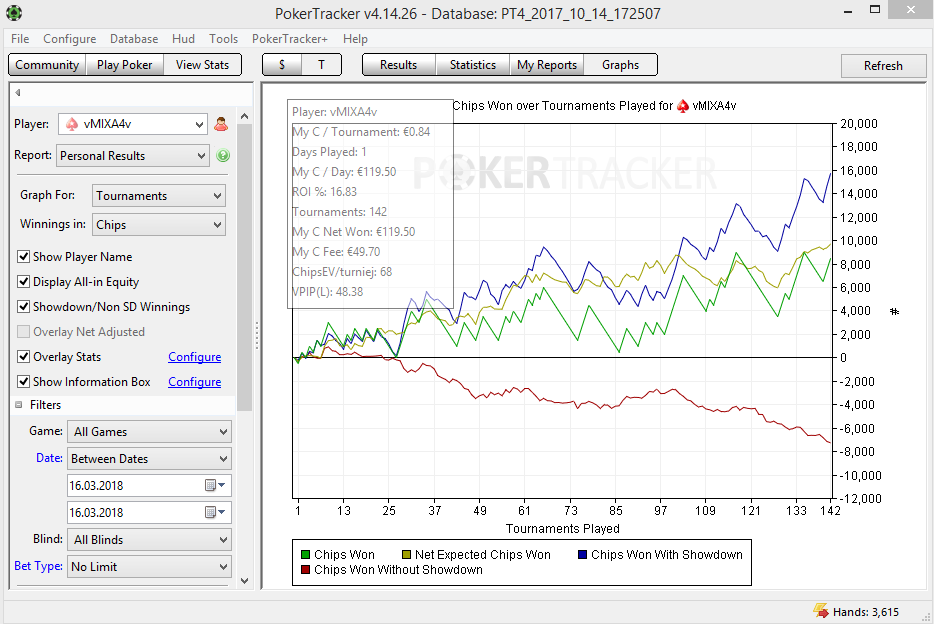Open the end date calendar picker
The image size is (934, 624).
click(215, 512)
